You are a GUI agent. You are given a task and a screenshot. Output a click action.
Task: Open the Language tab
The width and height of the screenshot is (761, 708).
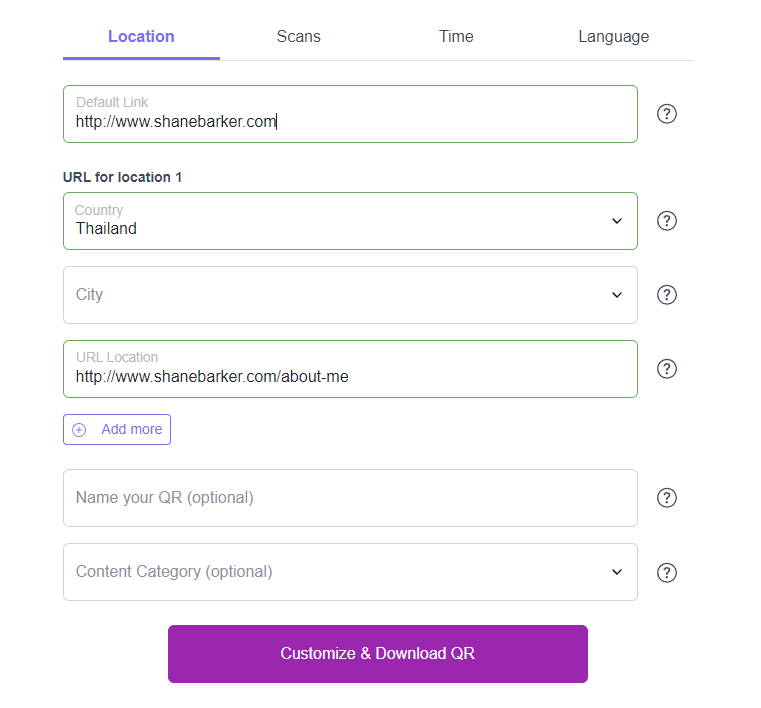click(x=613, y=37)
